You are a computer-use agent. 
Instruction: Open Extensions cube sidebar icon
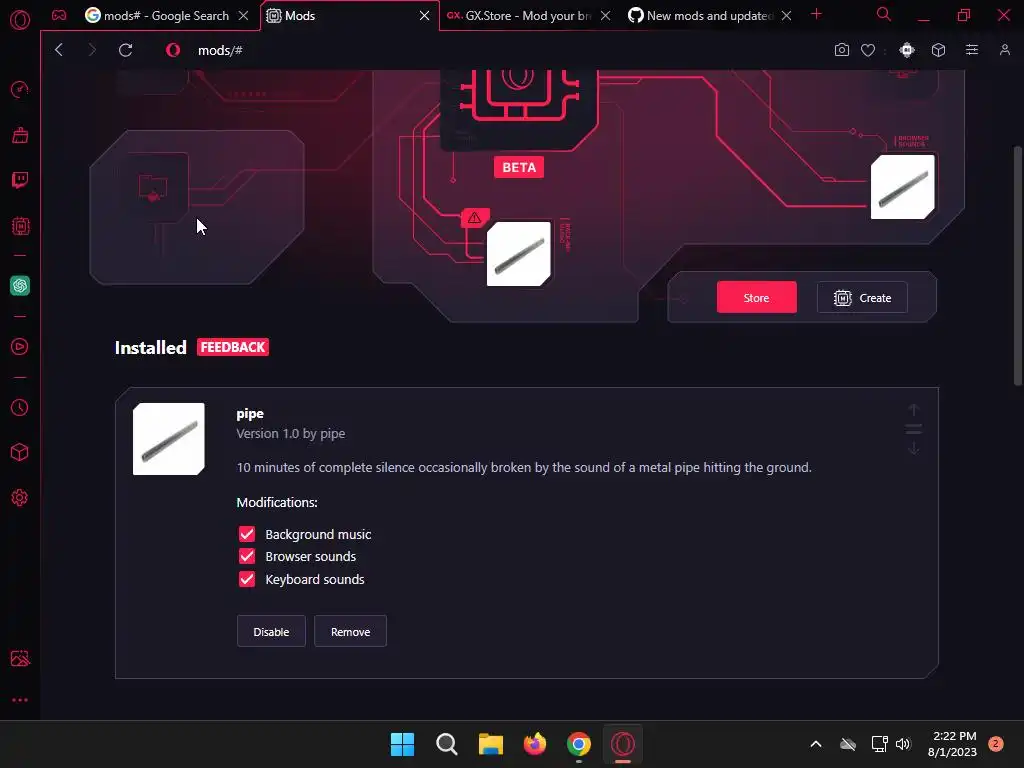pos(20,453)
